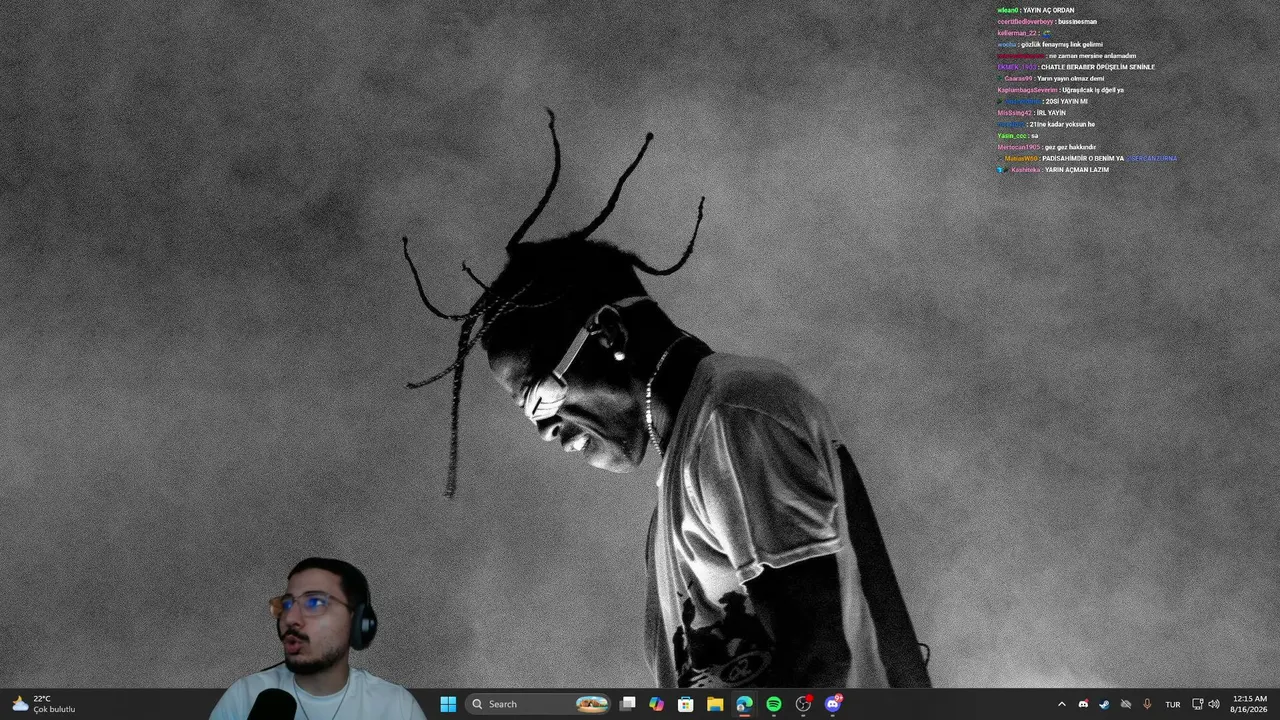Click chat message "gözlük fenaymış link gelirmi"

pos(1062,44)
